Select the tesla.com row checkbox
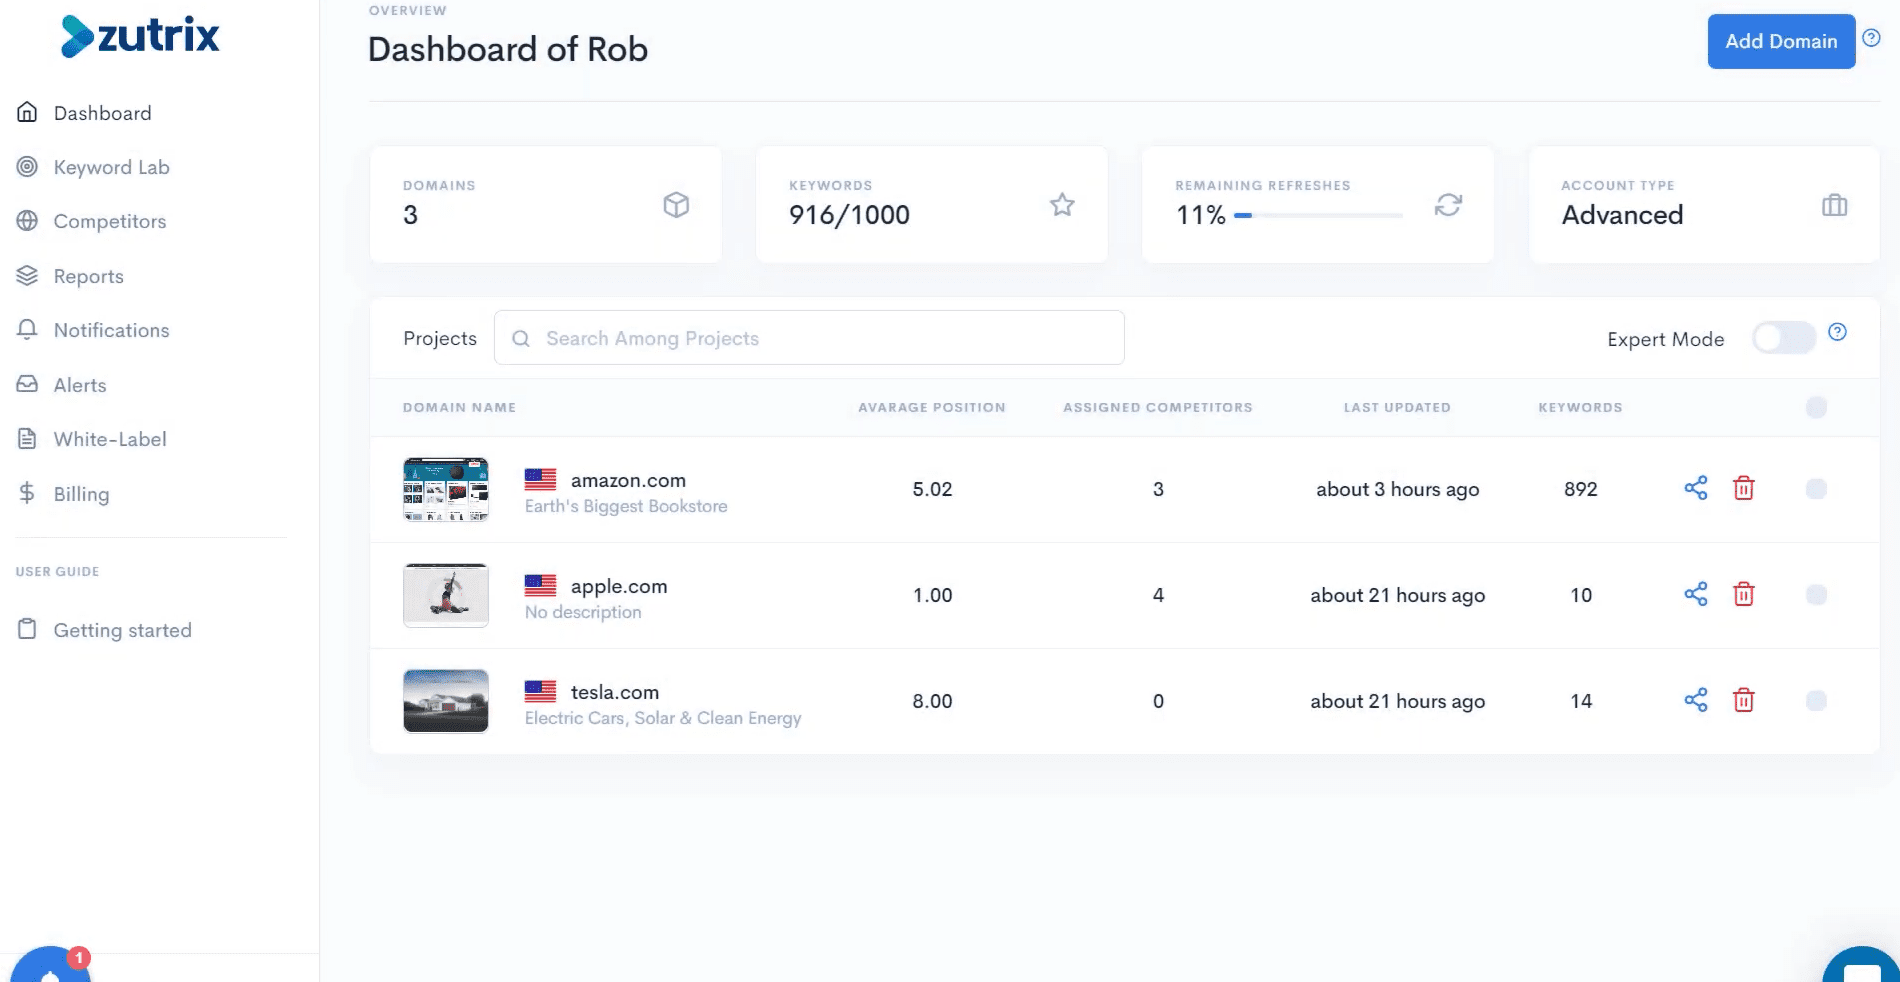 (x=1816, y=700)
